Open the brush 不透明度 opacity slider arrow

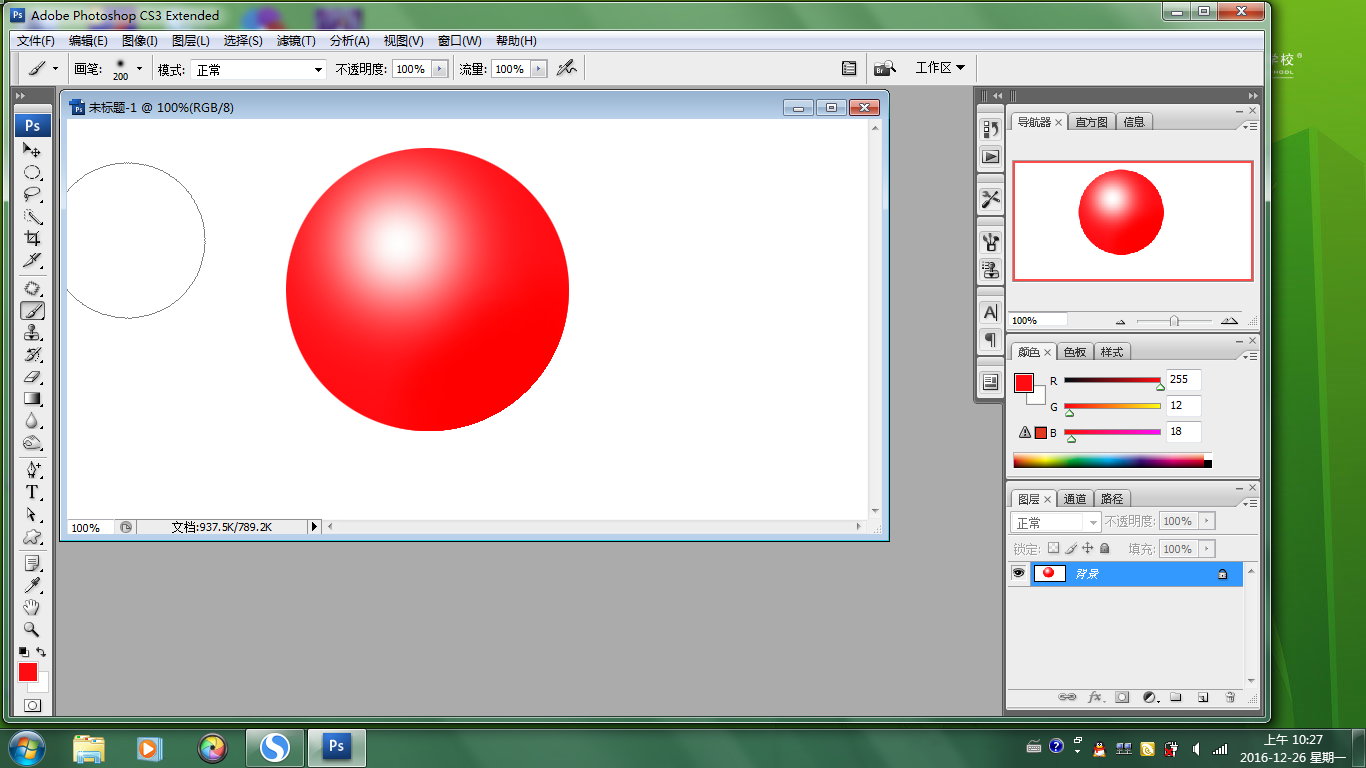pos(439,69)
